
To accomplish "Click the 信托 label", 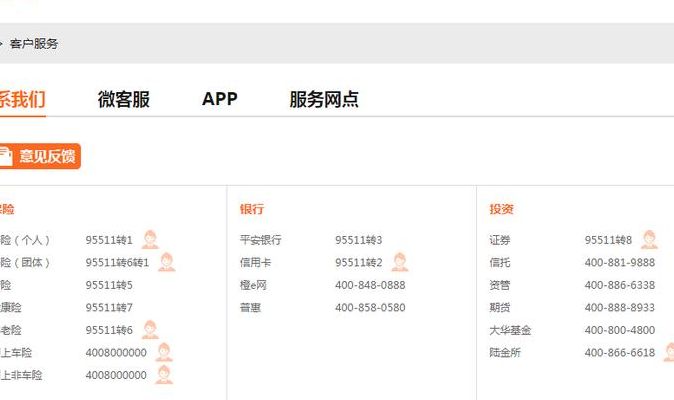I will click(500, 262).
